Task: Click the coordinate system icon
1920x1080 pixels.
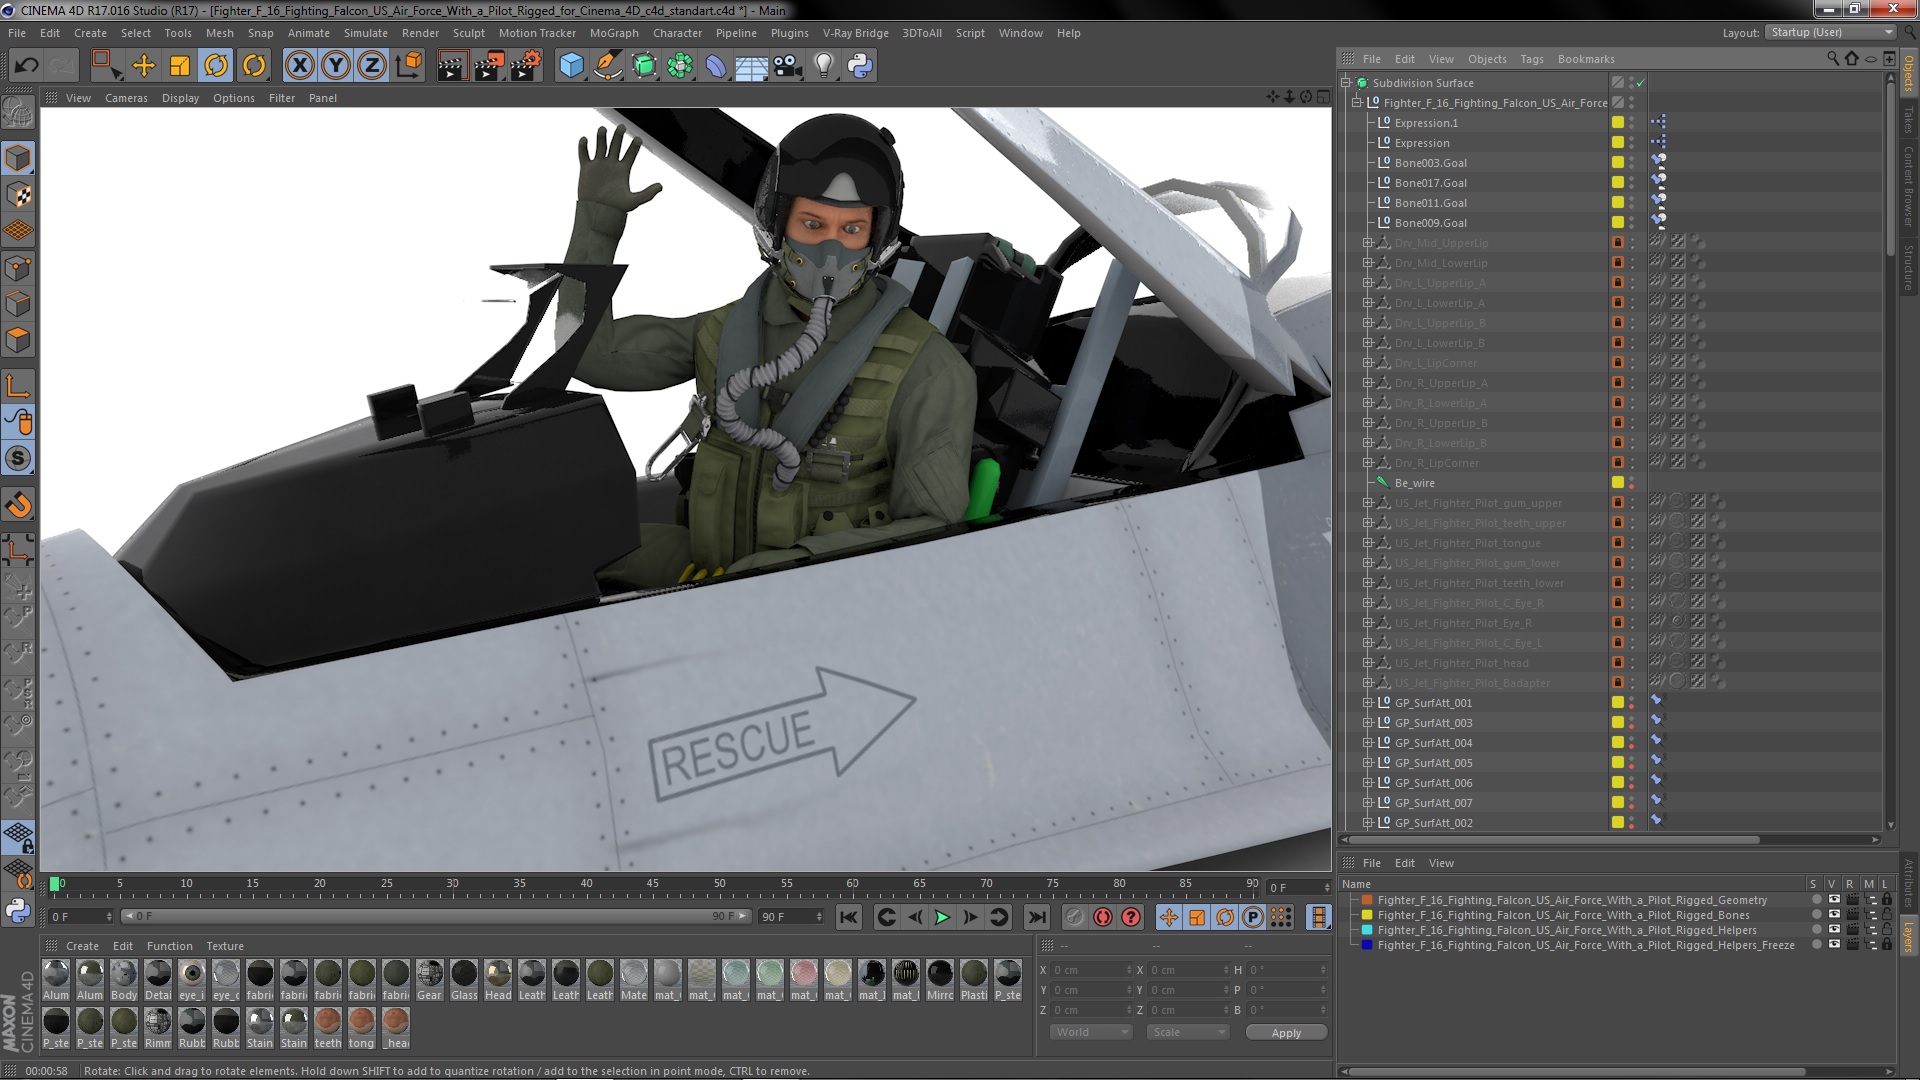Action: (x=408, y=66)
